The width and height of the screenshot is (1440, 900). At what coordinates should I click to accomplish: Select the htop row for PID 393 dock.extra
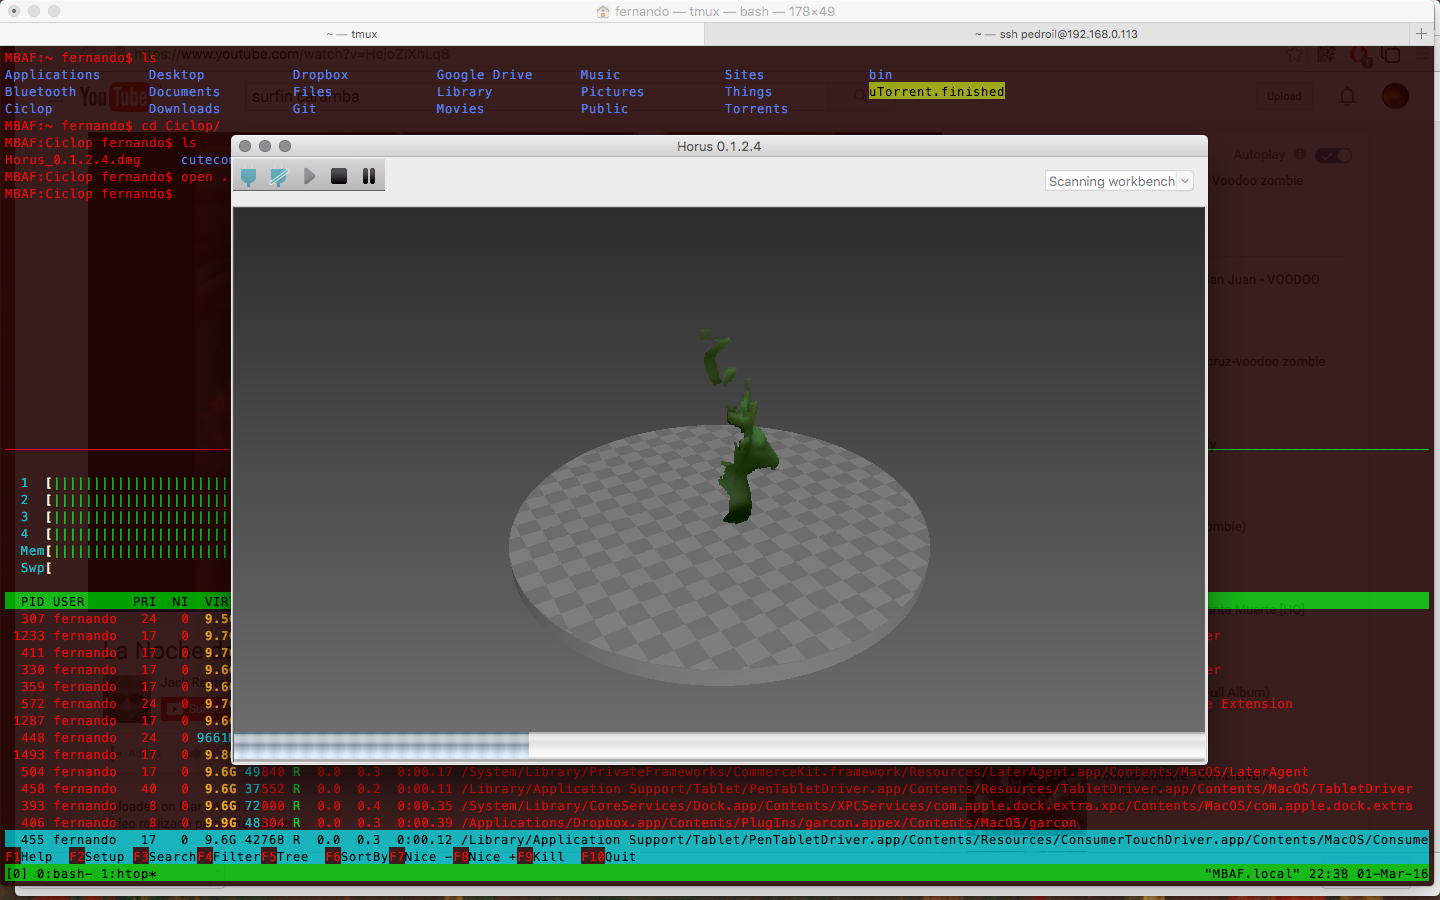click(x=717, y=806)
